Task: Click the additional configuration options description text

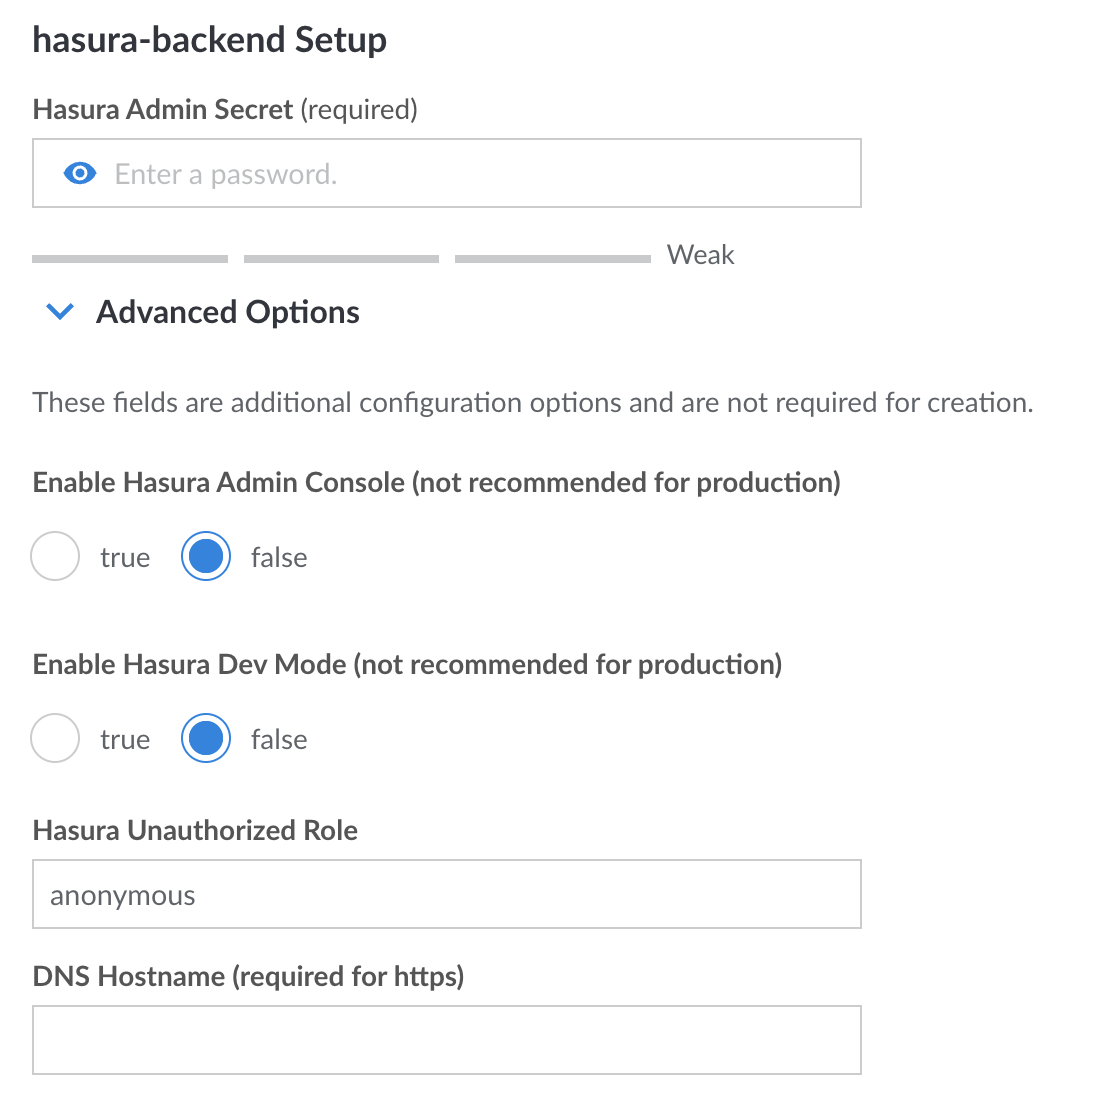Action: 533,403
